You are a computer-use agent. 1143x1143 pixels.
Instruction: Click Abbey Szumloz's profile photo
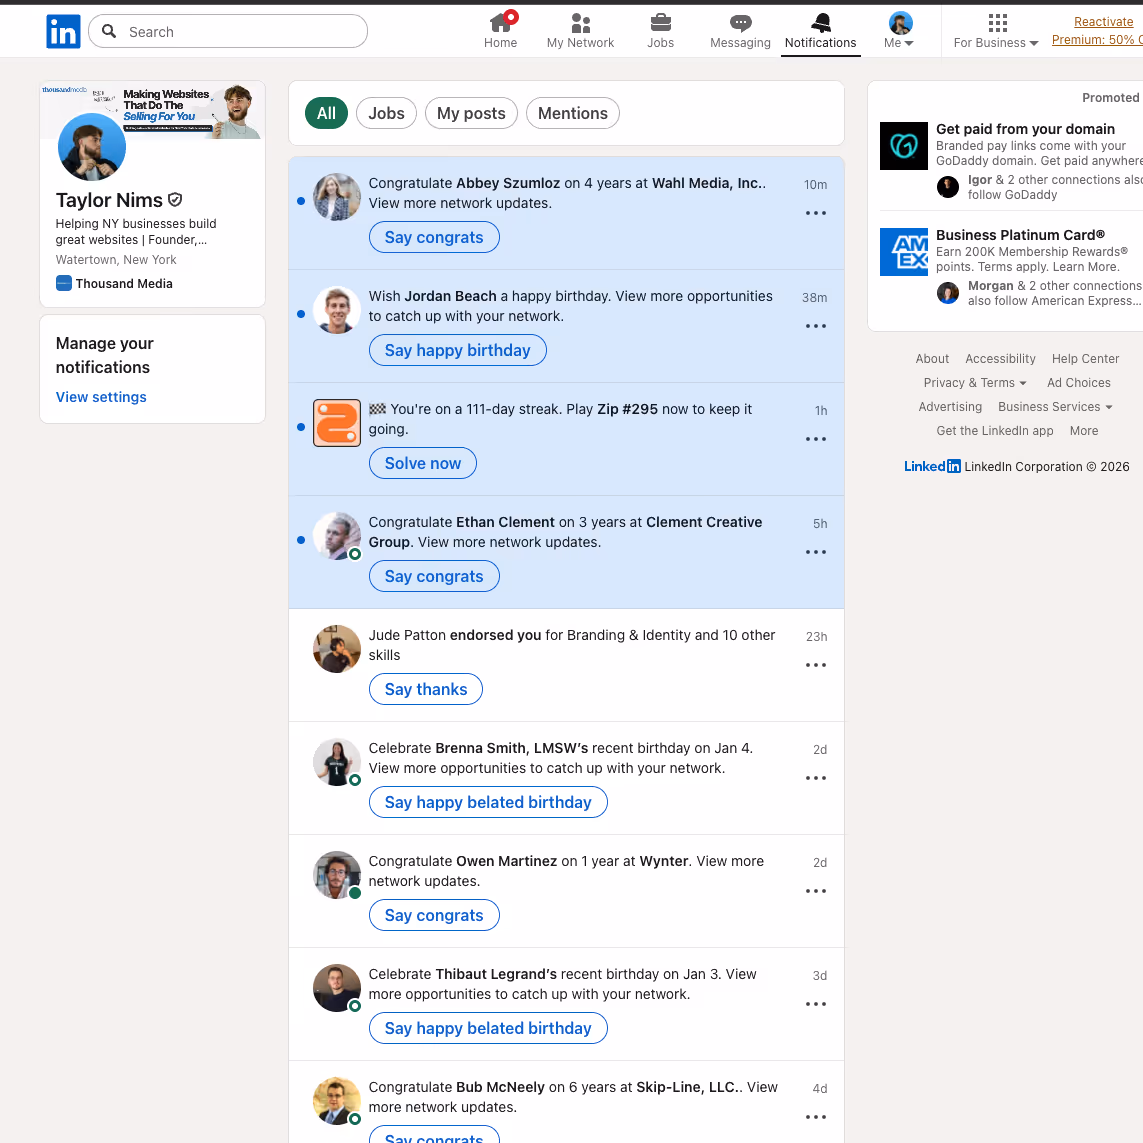tap(337, 197)
